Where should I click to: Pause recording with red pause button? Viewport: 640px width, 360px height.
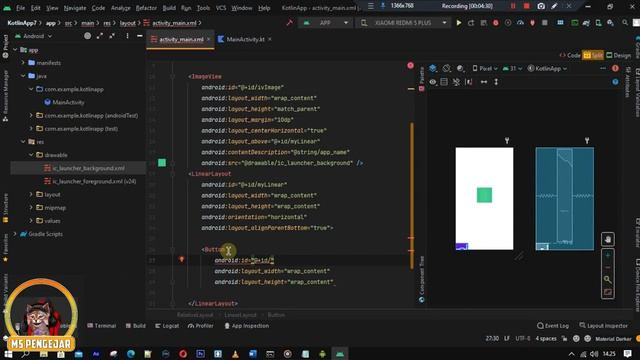pyautogui.click(x=513, y=6)
